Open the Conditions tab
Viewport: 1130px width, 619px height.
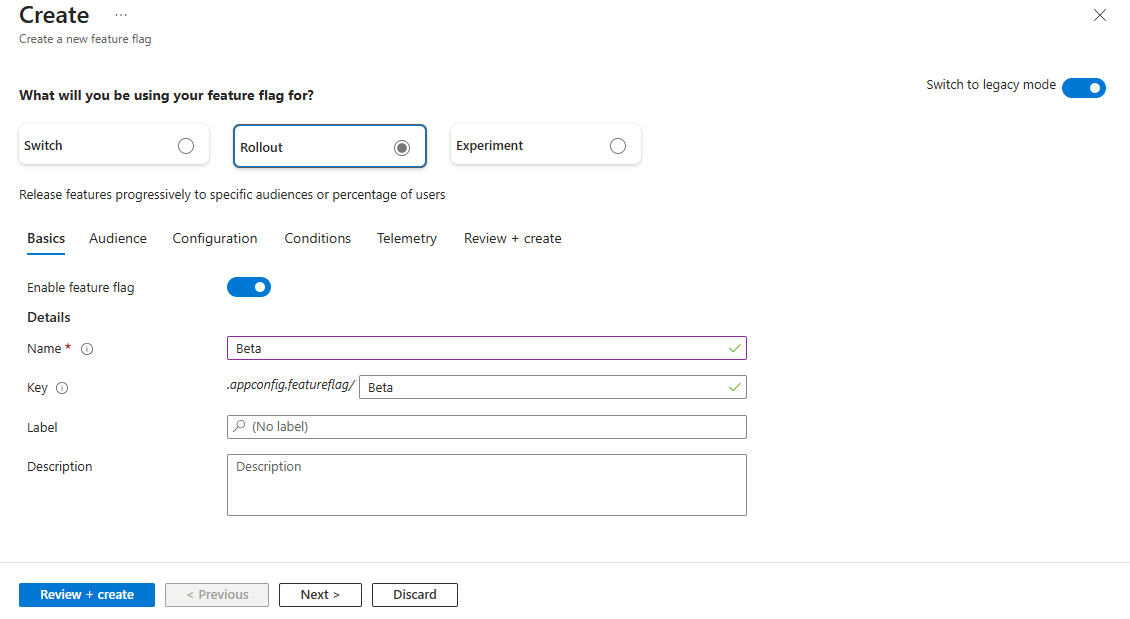317,238
